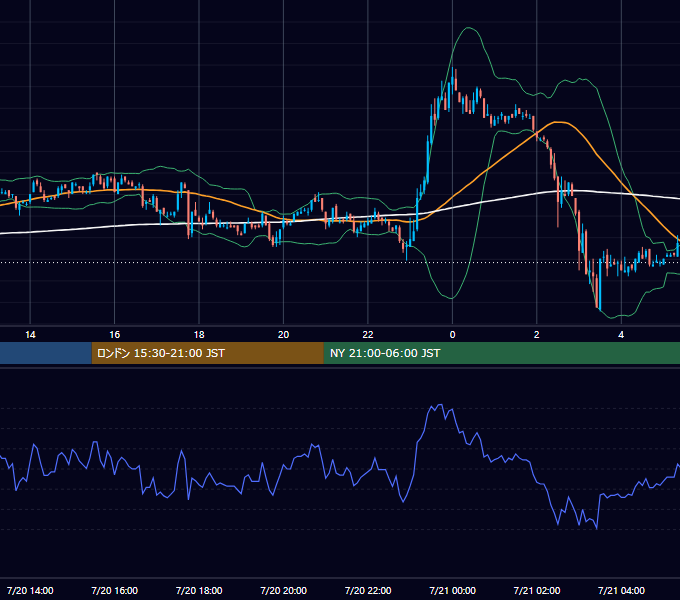The width and height of the screenshot is (680, 600).
Task: Click the hour label 16 on the axis
Action: point(114,335)
